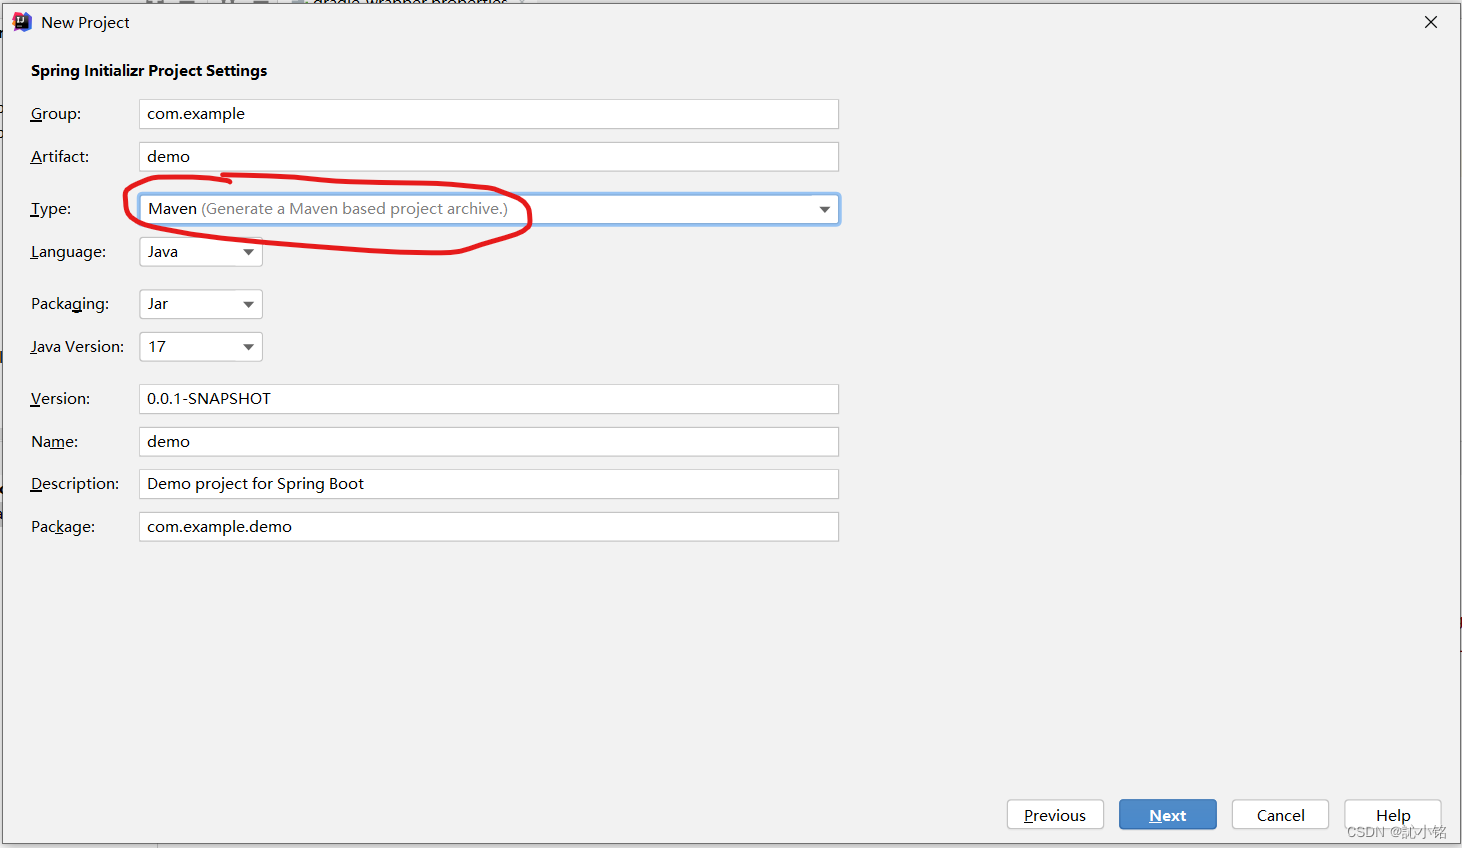The image size is (1462, 848).
Task: Click the Next button
Action: 1168,815
